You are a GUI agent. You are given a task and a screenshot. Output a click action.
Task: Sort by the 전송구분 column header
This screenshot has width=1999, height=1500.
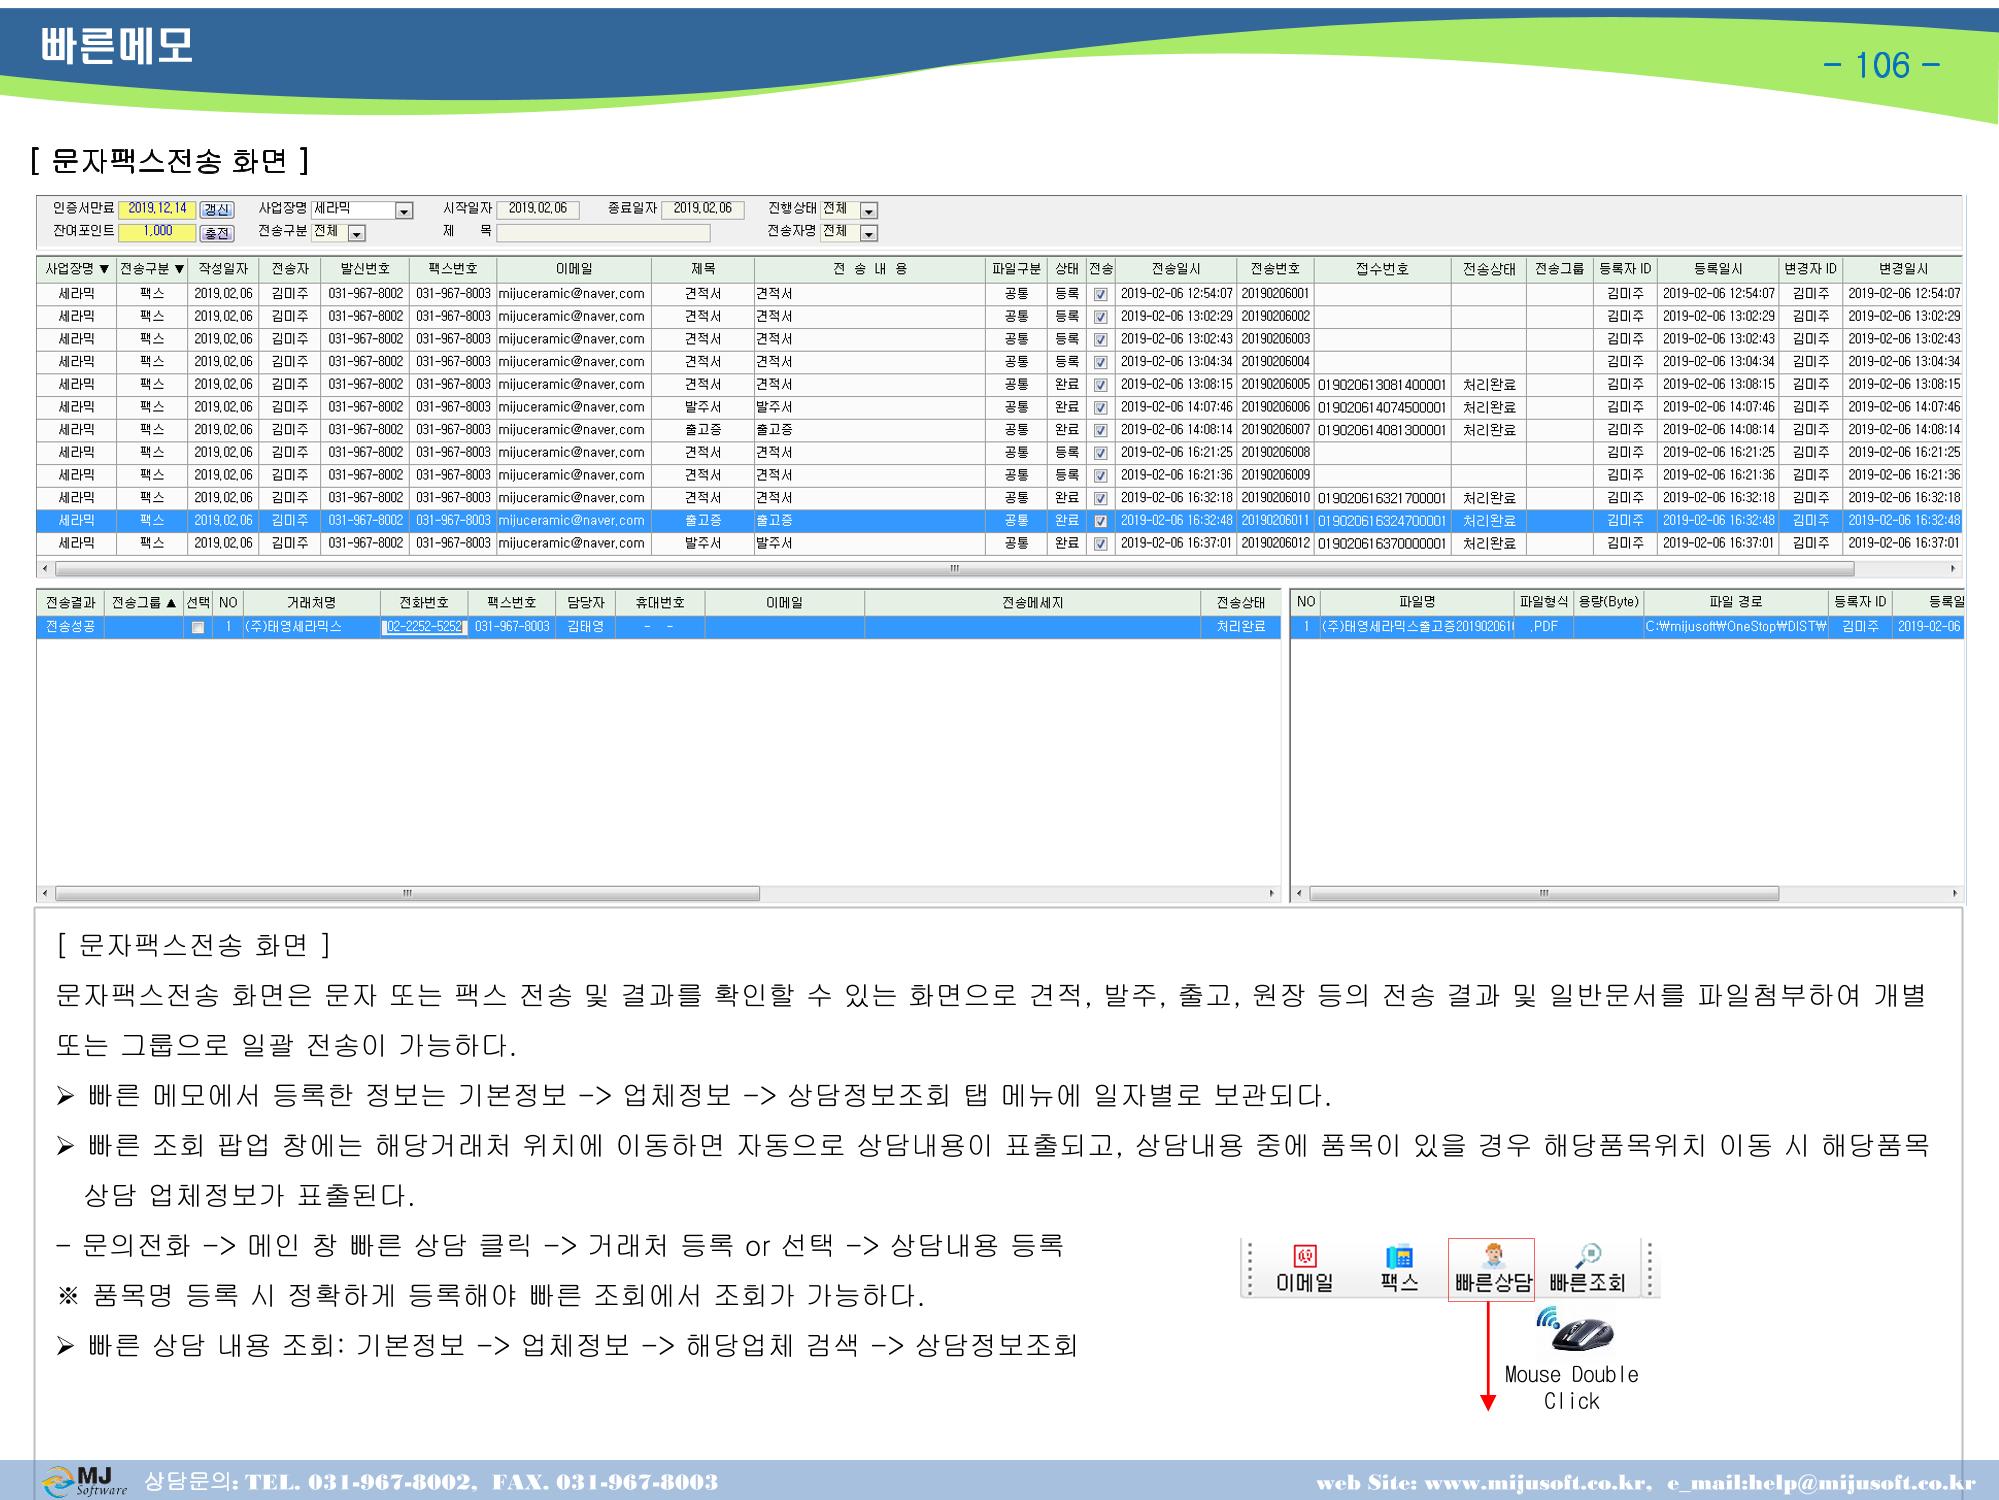[x=152, y=269]
